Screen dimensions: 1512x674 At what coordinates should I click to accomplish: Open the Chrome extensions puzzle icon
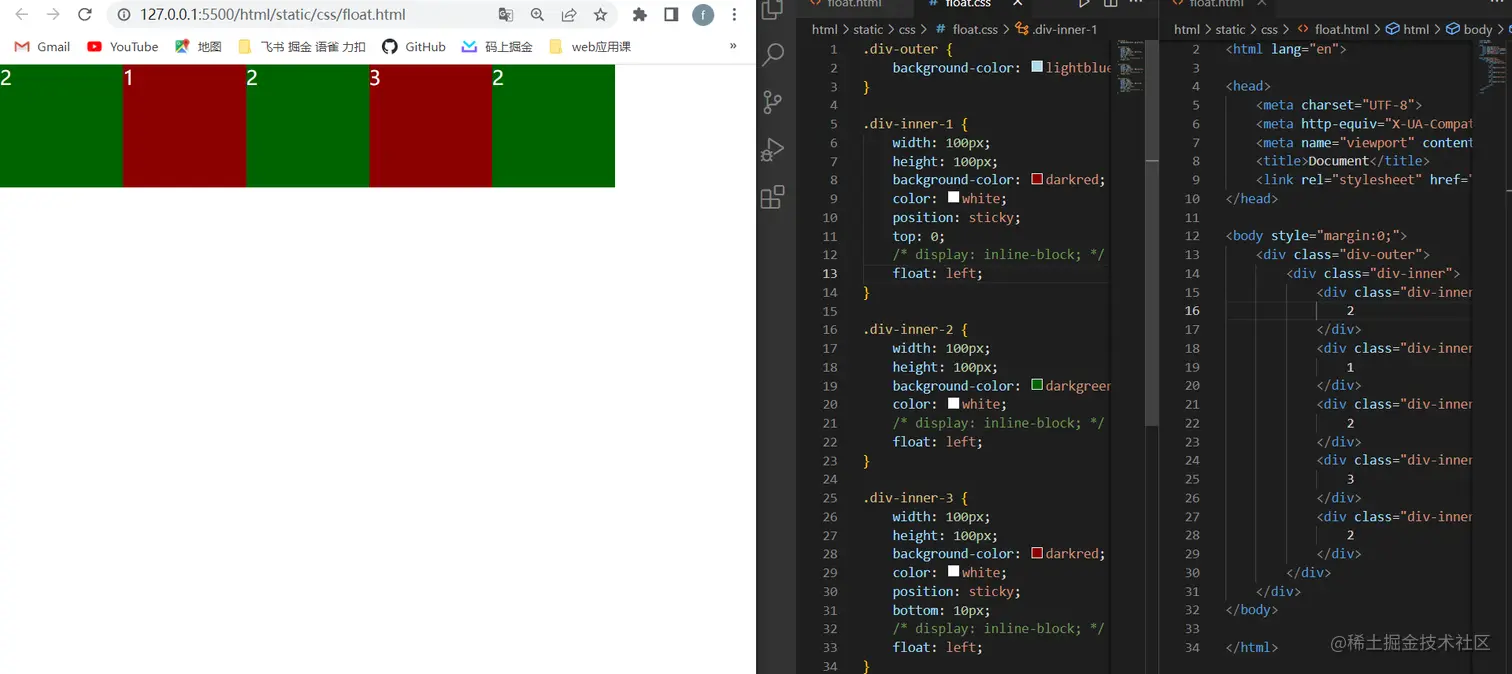pyautogui.click(x=640, y=15)
